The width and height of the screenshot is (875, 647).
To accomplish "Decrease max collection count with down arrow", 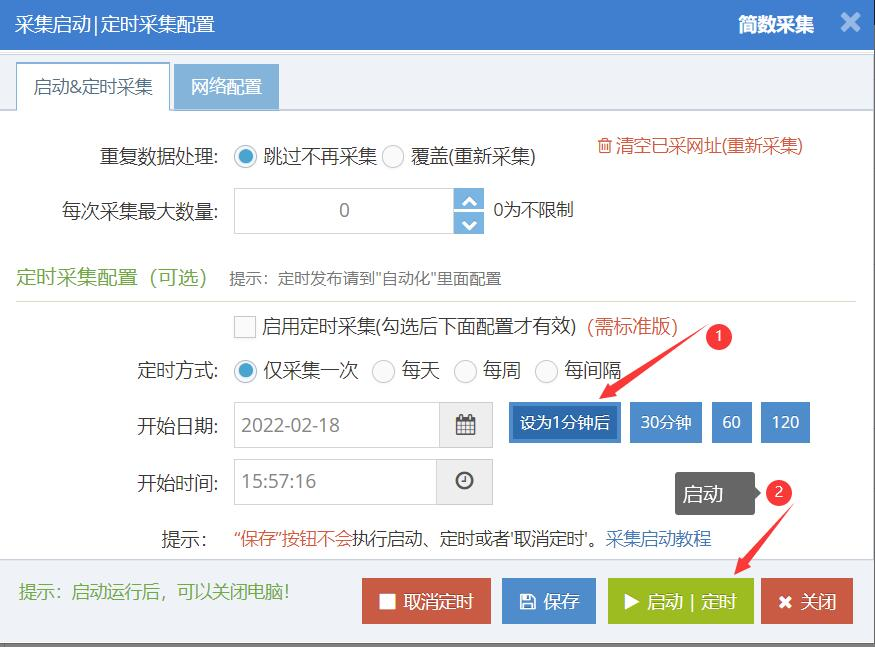I will (468, 223).
